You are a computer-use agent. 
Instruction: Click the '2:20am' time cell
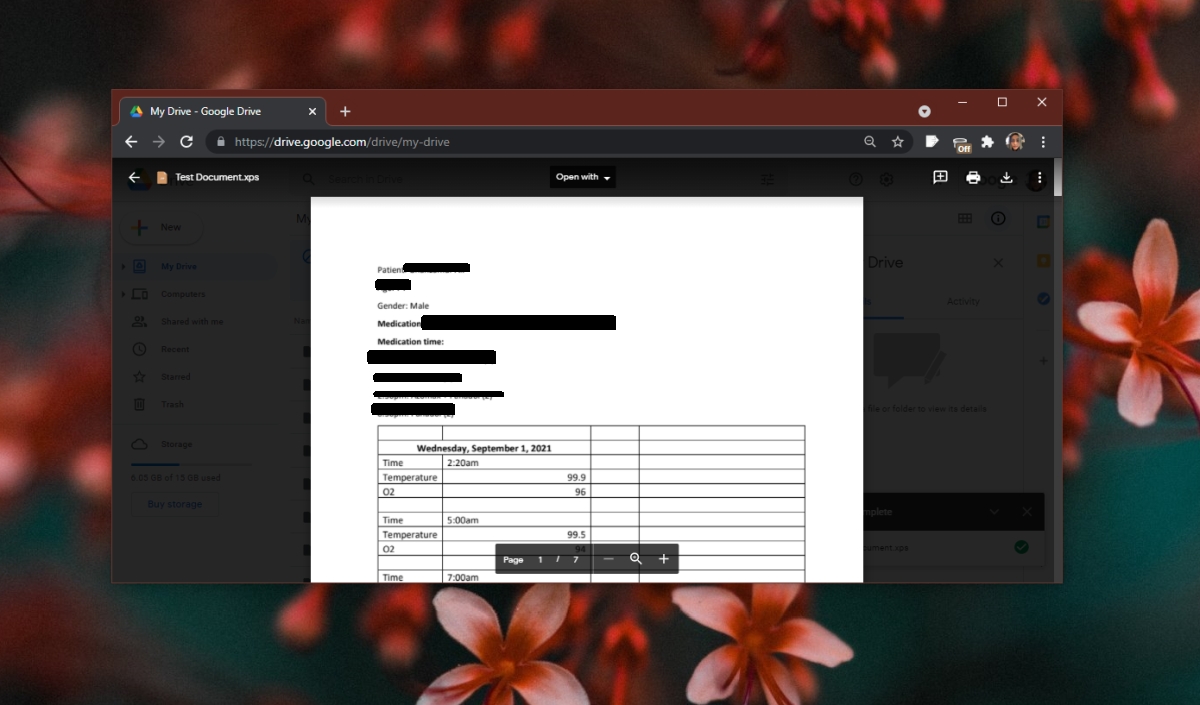pos(462,463)
